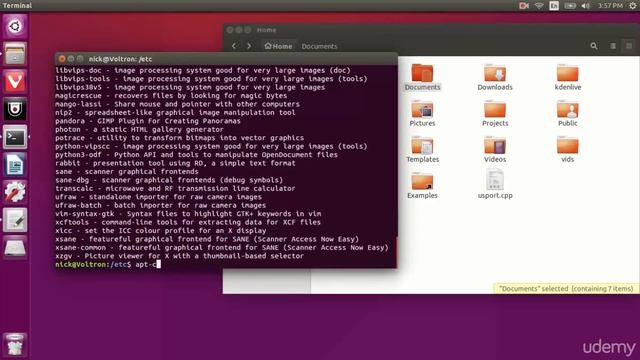
Task: Open the Ubuntu Dash search launcher
Action: [x=15, y=27]
